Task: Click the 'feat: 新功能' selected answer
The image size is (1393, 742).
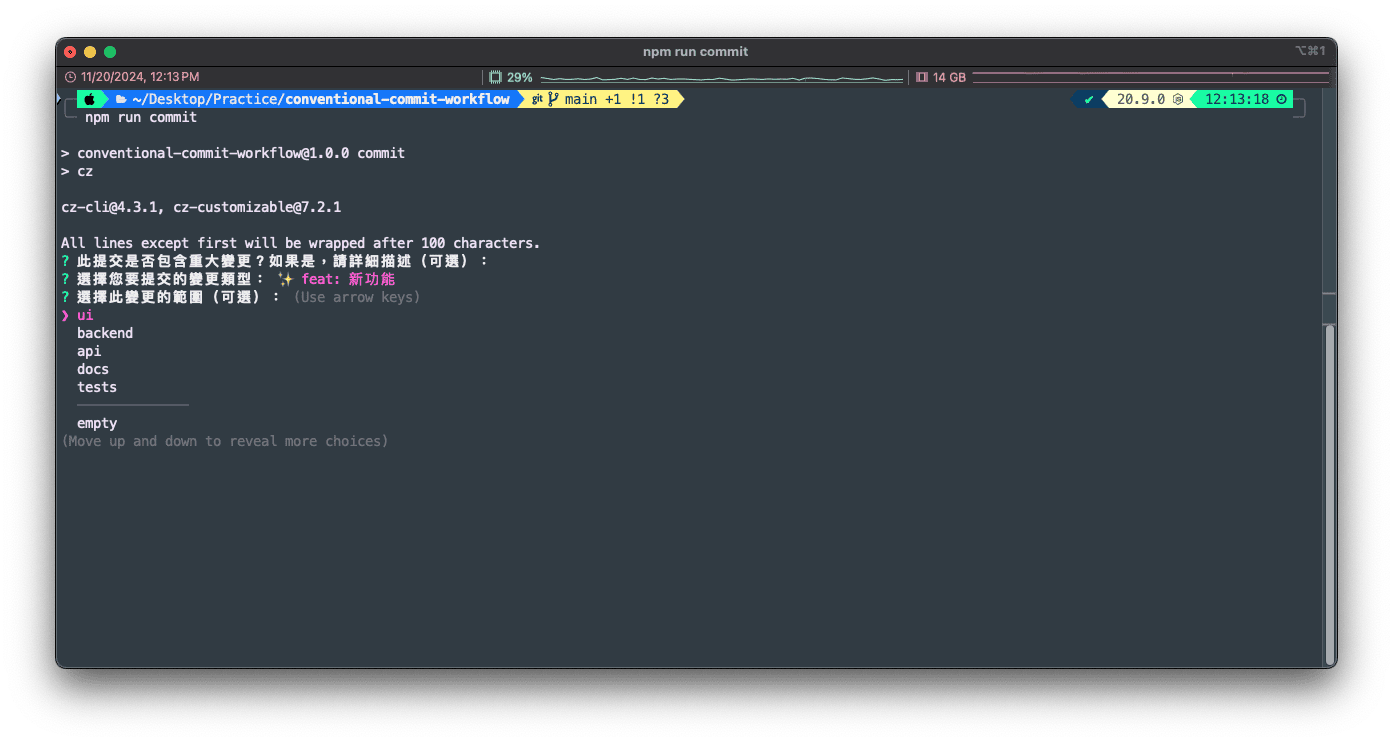Action: (x=349, y=279)
